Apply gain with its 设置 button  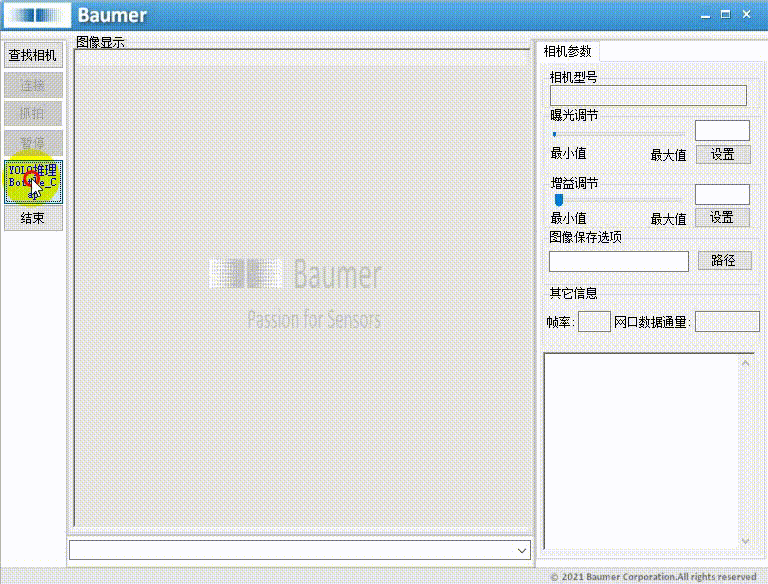(x=722, y=218)
